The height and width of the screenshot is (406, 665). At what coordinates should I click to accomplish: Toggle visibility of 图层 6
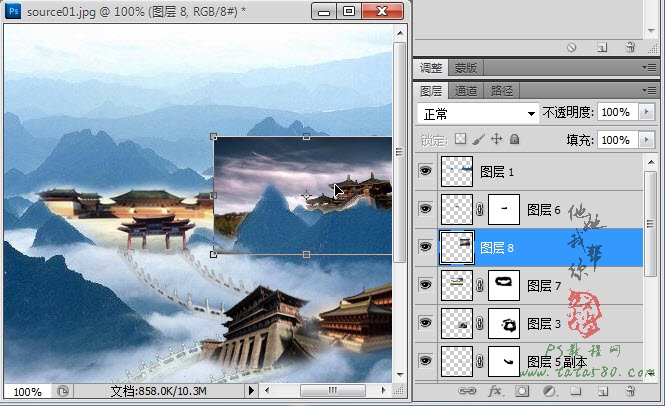pyautogui.click(x=425, y=209)
